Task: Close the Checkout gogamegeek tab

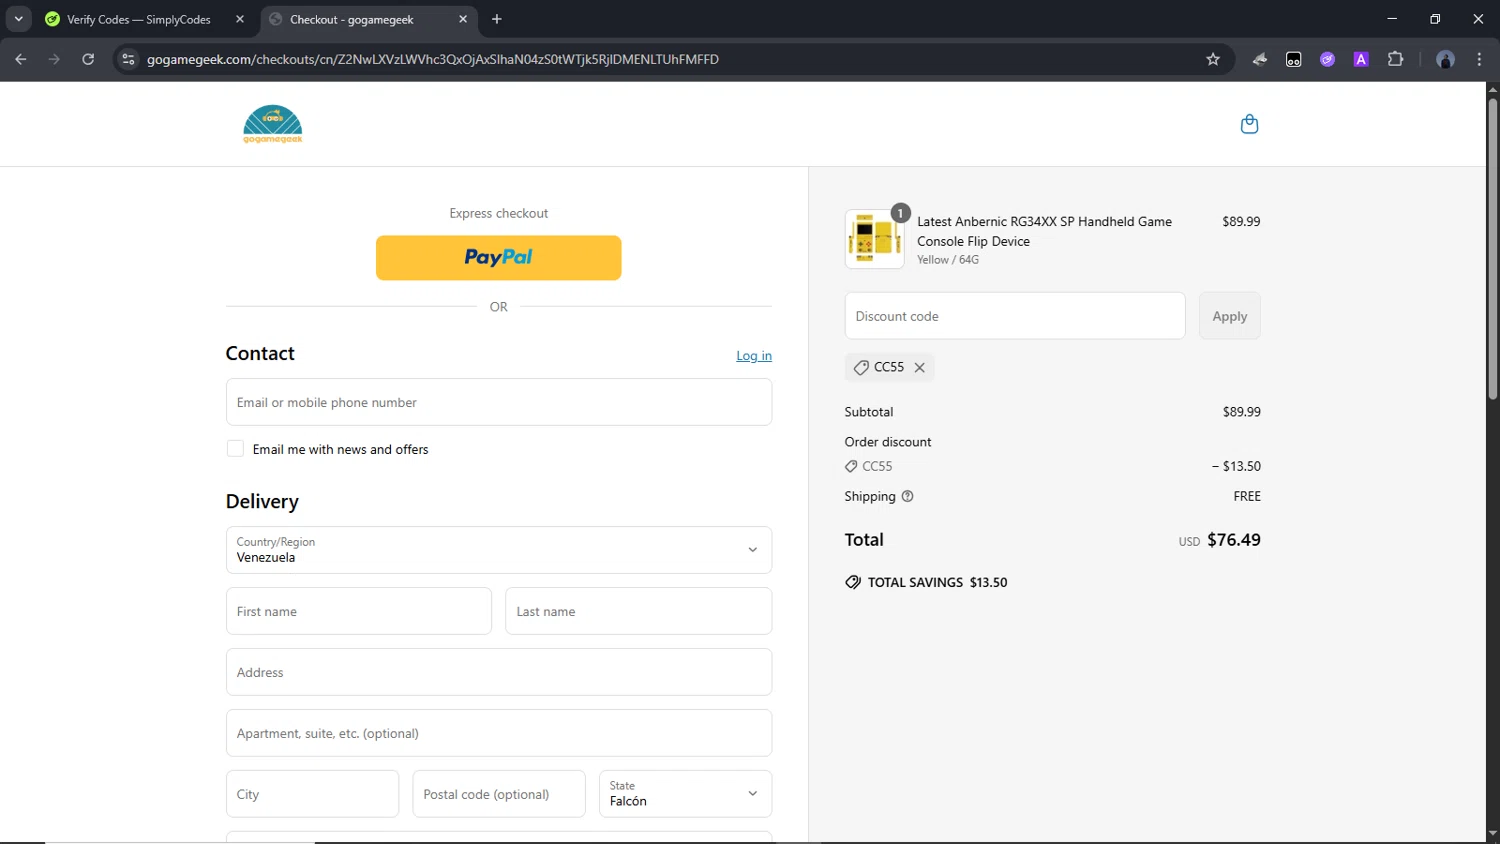Action: 463,19
